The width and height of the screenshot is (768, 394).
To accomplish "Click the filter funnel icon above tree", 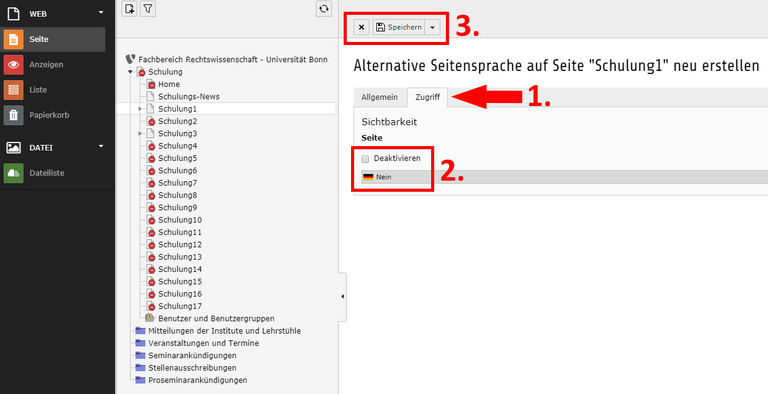I will pos(148,9).
